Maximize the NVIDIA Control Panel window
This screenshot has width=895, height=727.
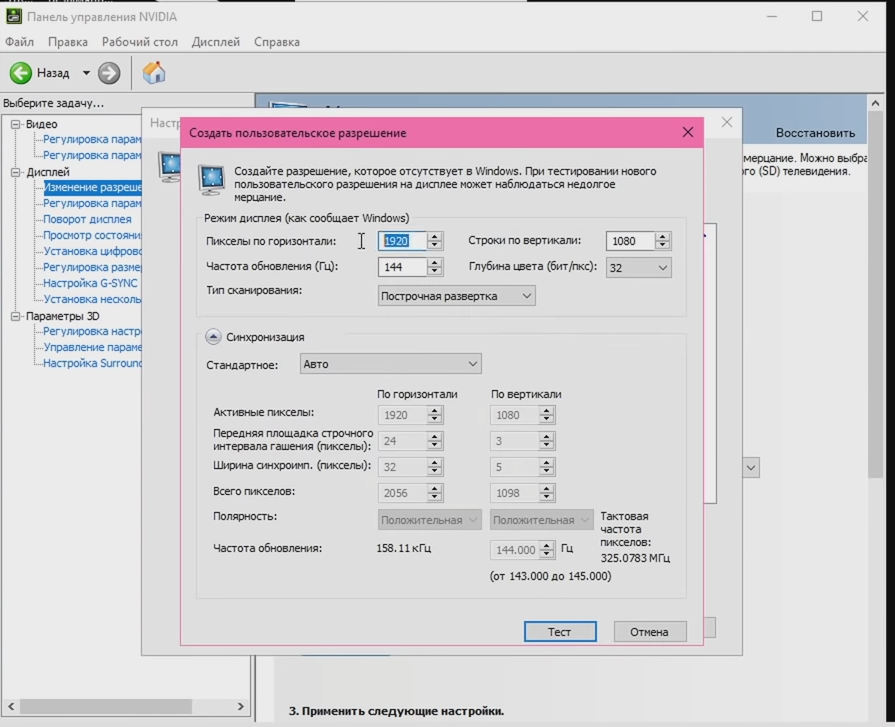pos(817,16)
